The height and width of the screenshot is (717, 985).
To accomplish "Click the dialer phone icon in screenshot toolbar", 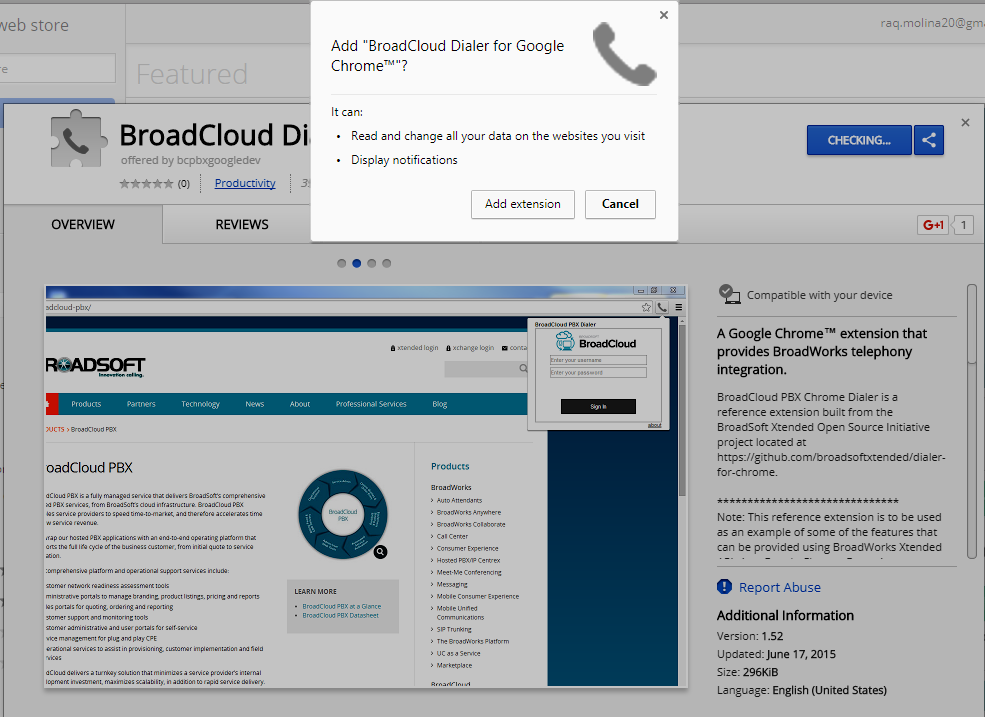I will click(662, 307).
